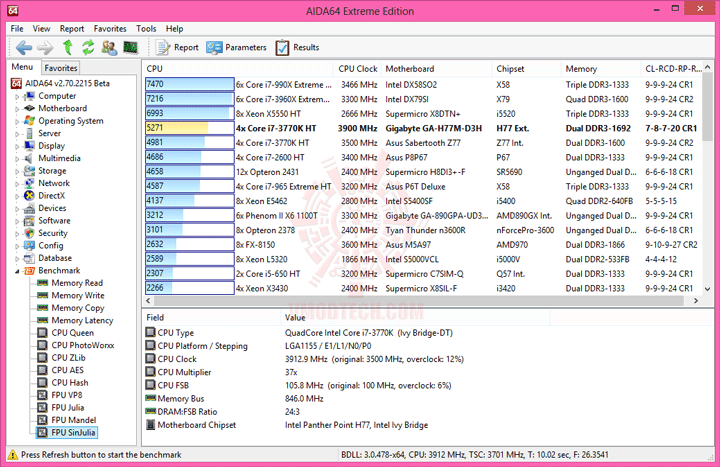Viewport: 720px width, 467px height.
Task: Sort by the Chipset column header
Action: (526, 69)
